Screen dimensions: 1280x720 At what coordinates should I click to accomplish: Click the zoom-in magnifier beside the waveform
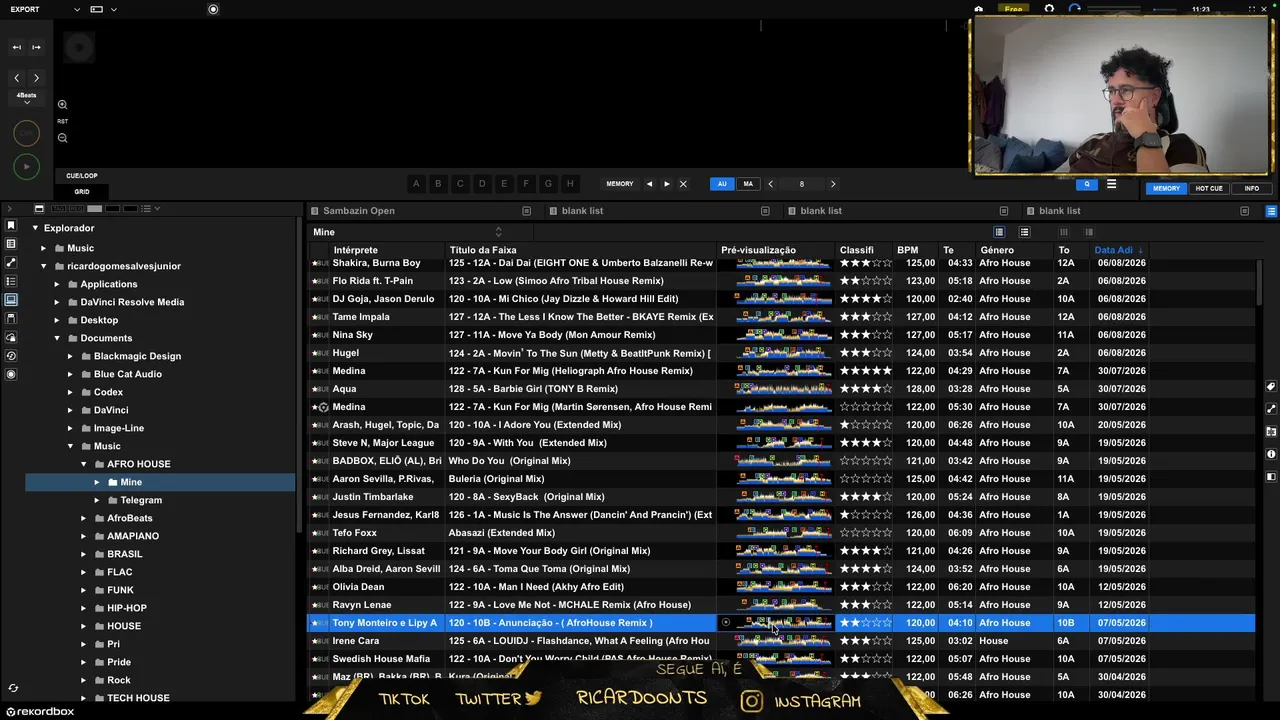point(62,105)
